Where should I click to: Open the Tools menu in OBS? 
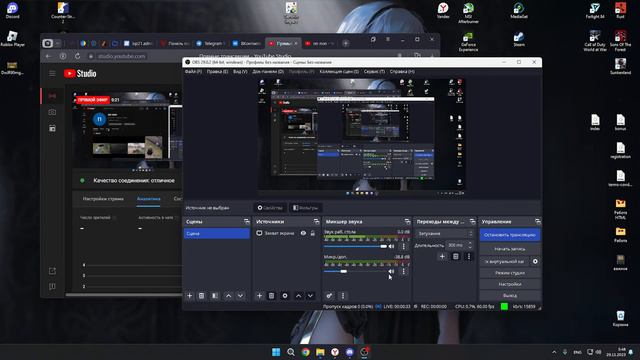[x=374, y=71]
